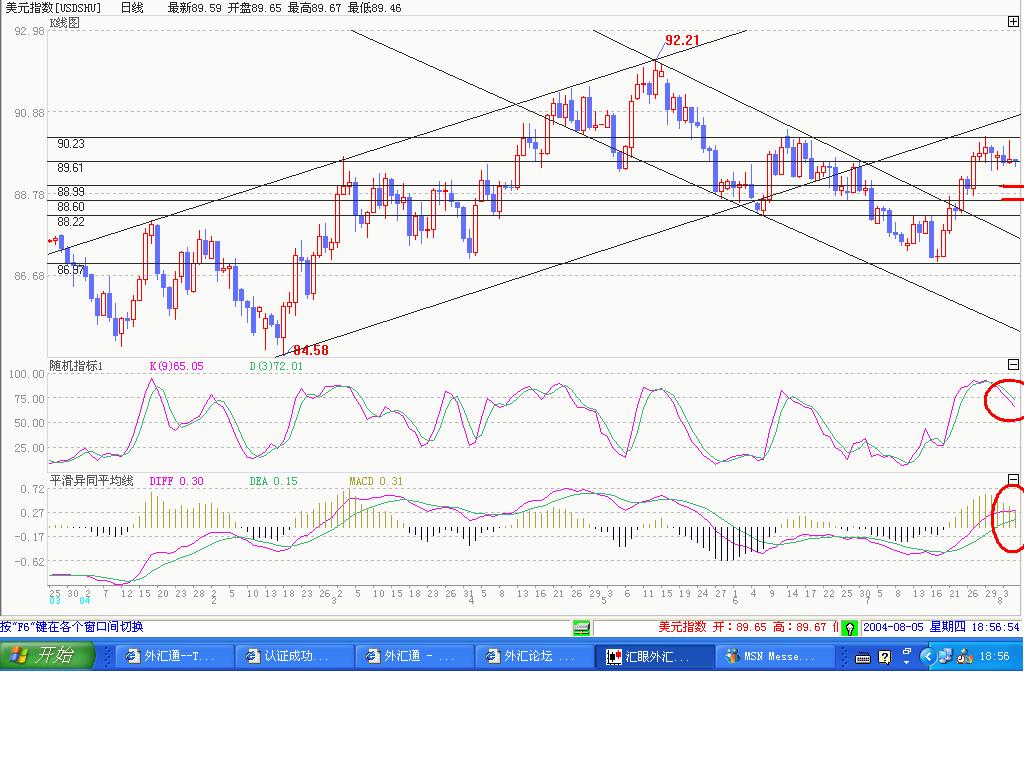The height and width of the screenshot is (768, 1024).
Task: Click the green lightbulb tip icon
Action: (x=849, y=628)
